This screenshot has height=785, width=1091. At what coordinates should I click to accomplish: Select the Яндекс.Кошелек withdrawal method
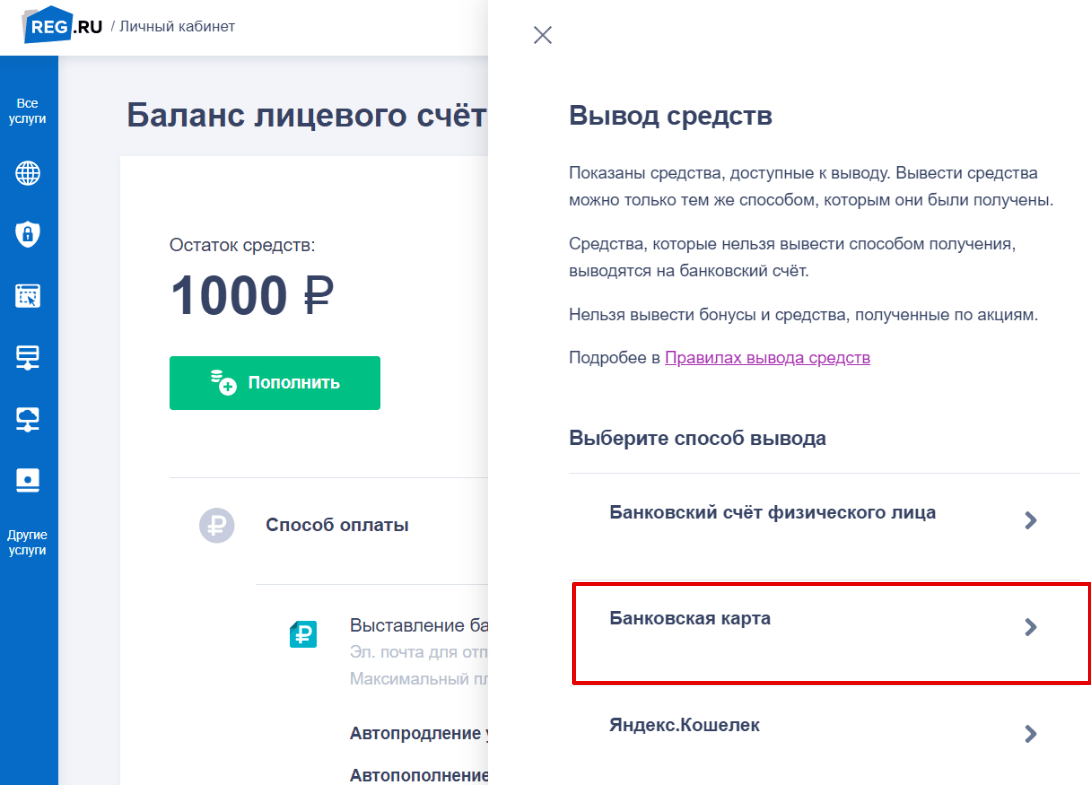click(x=825, y=733)
